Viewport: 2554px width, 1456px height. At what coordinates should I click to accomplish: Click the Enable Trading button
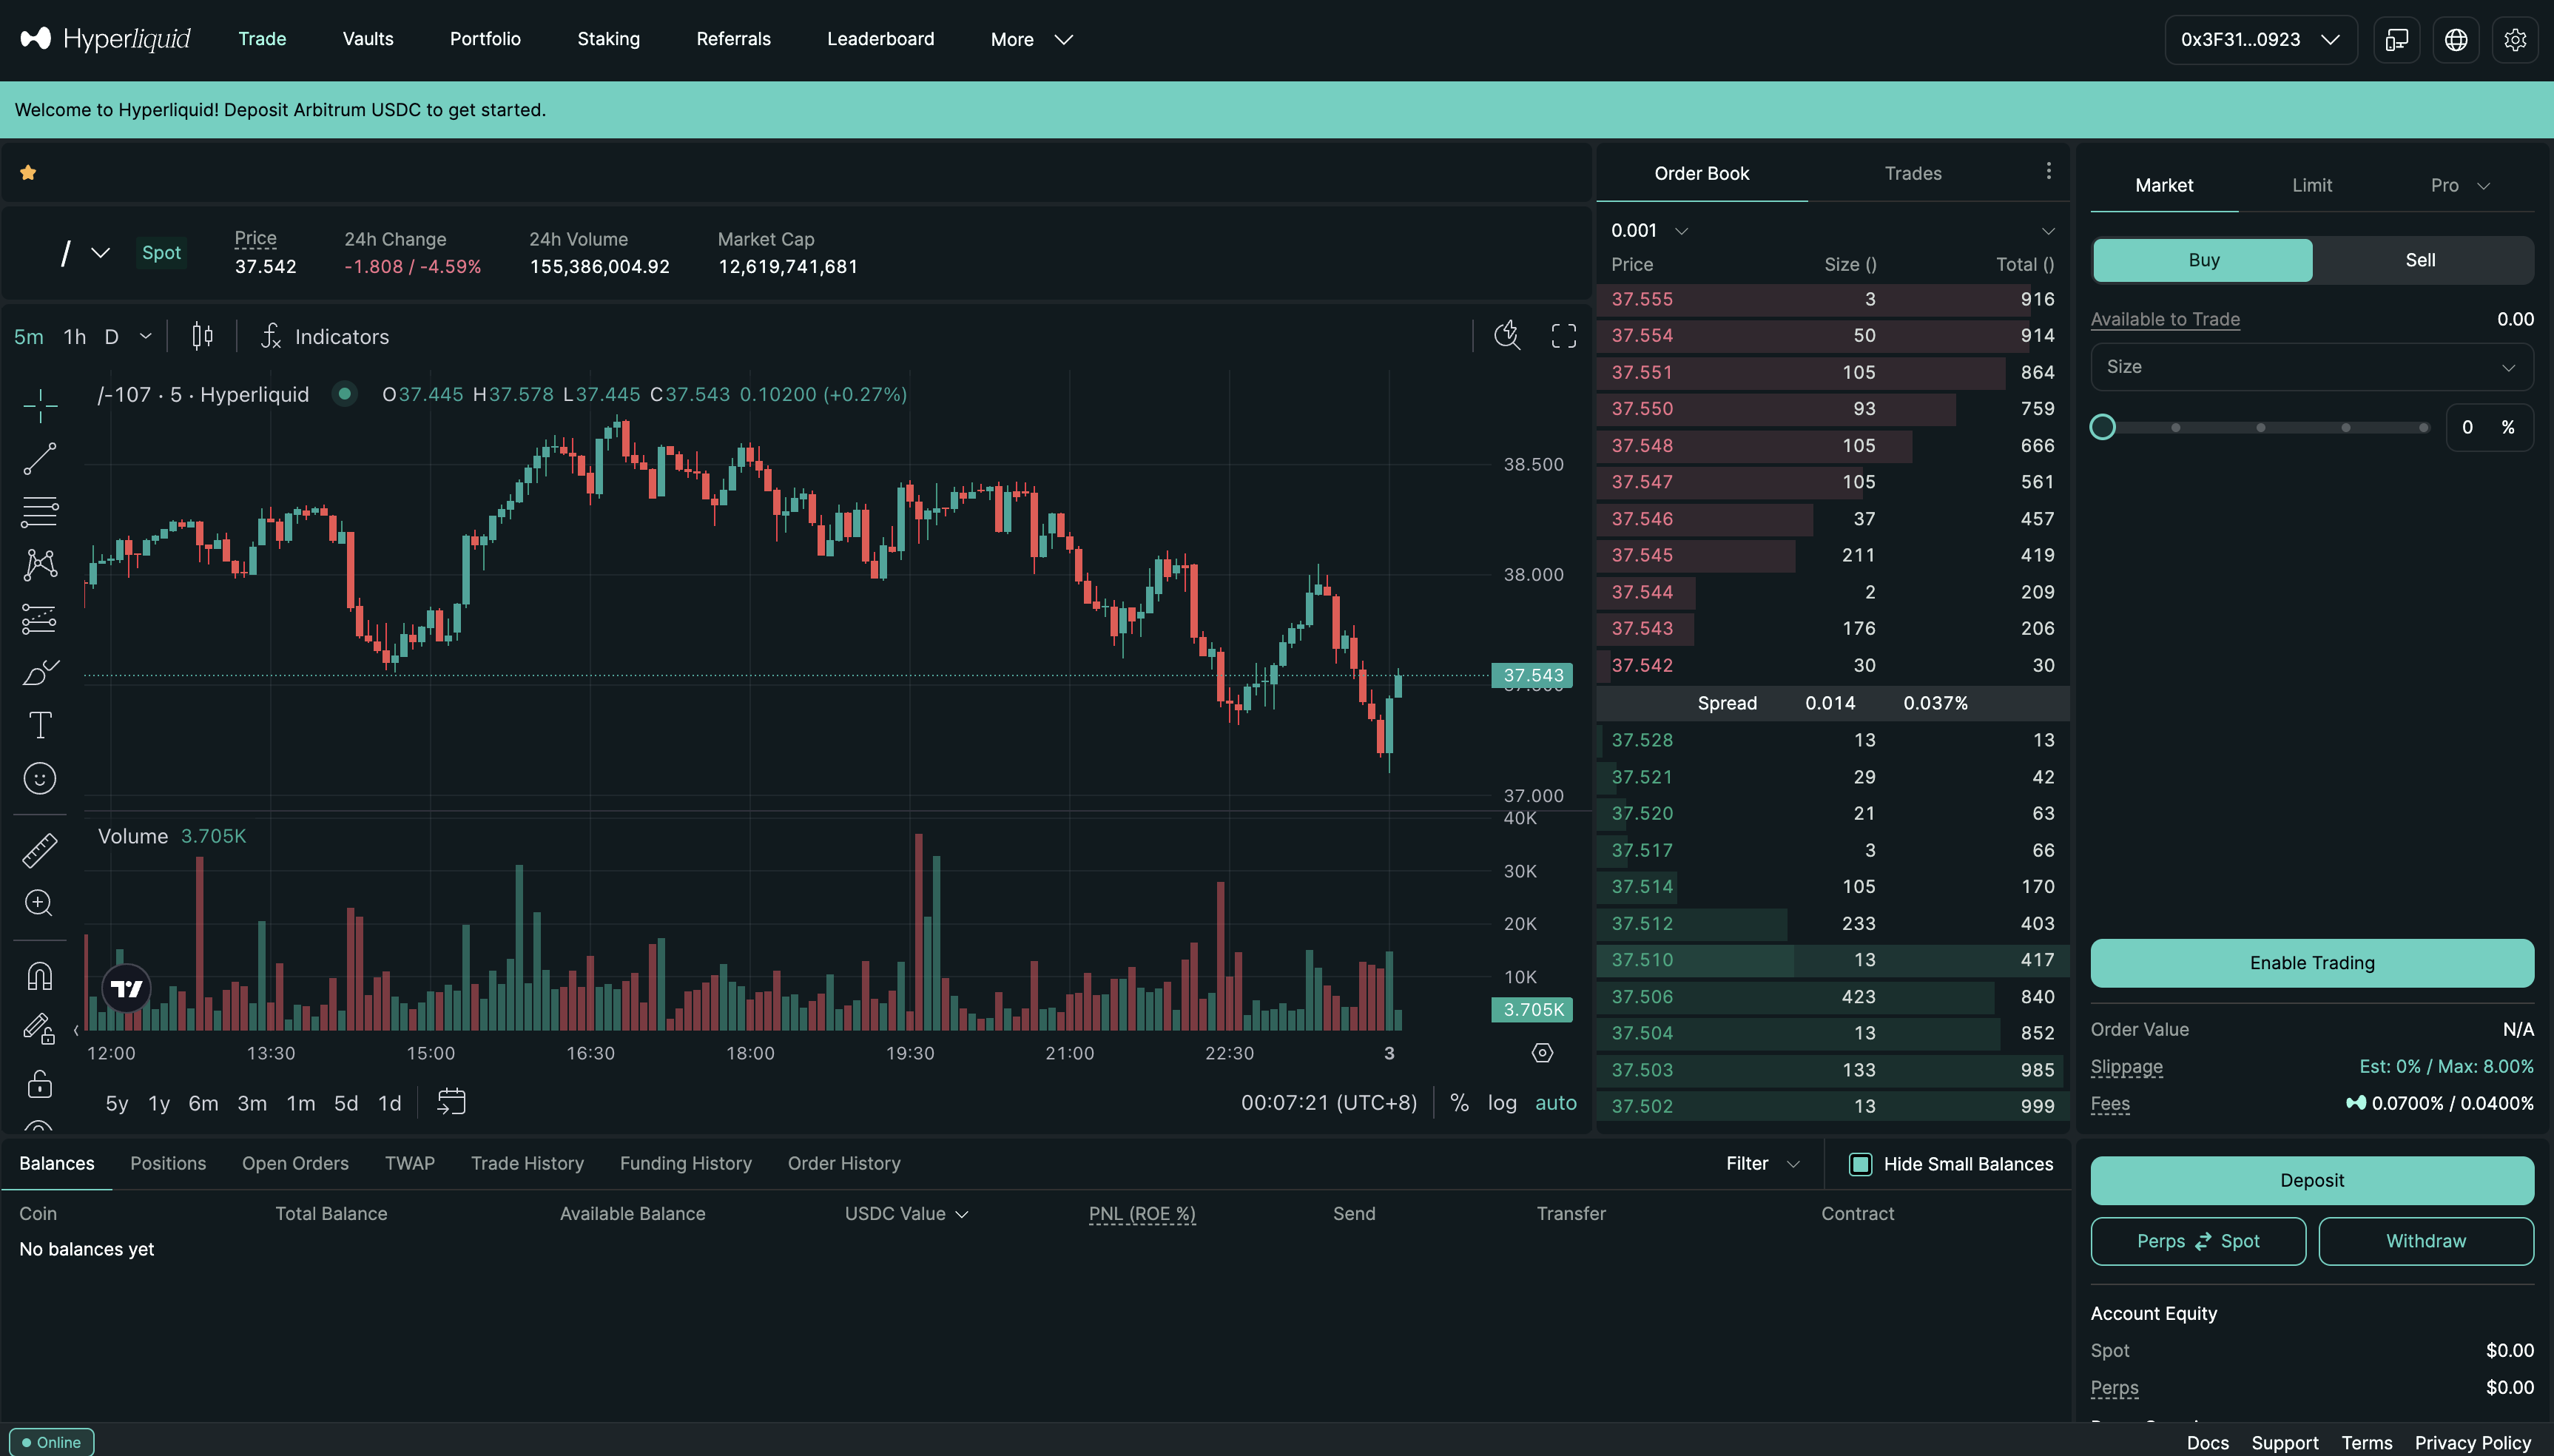[2311, 963]
